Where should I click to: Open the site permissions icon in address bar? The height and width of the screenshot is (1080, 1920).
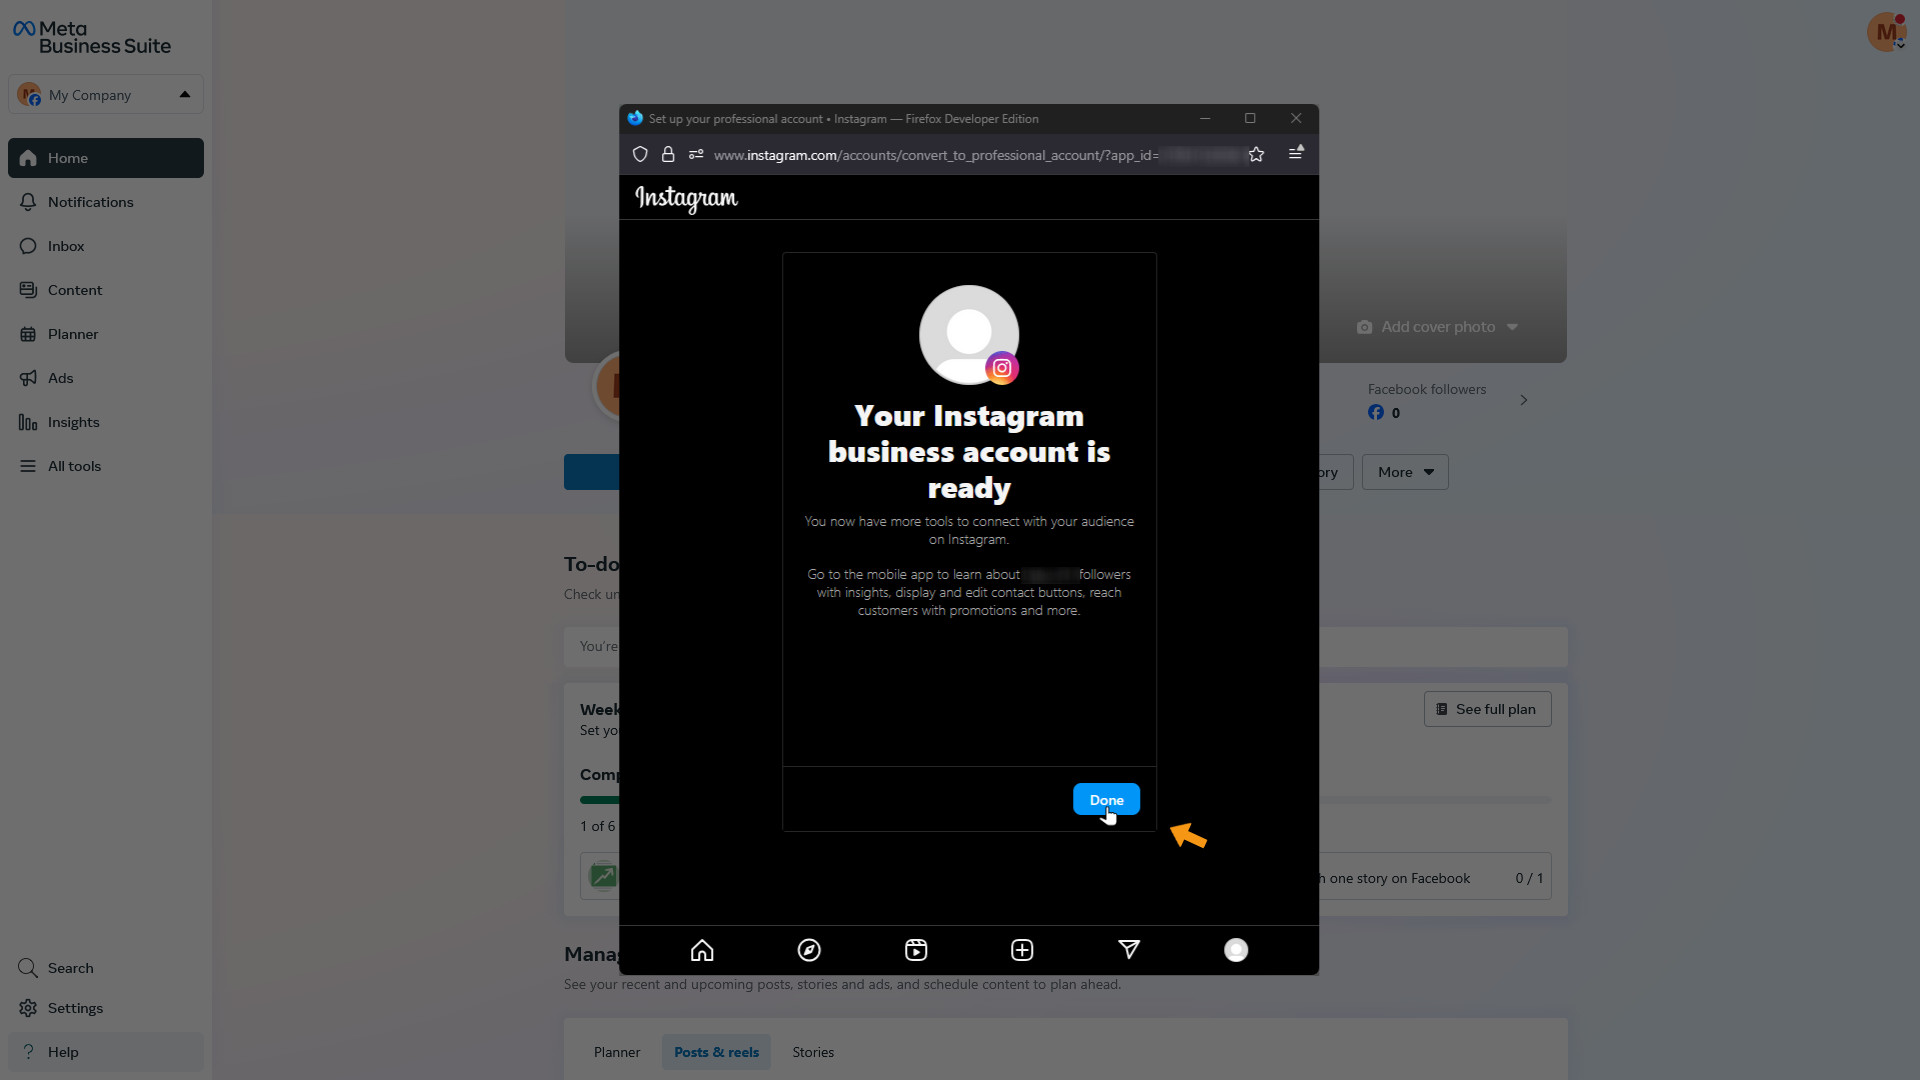(x=696, y=154)
